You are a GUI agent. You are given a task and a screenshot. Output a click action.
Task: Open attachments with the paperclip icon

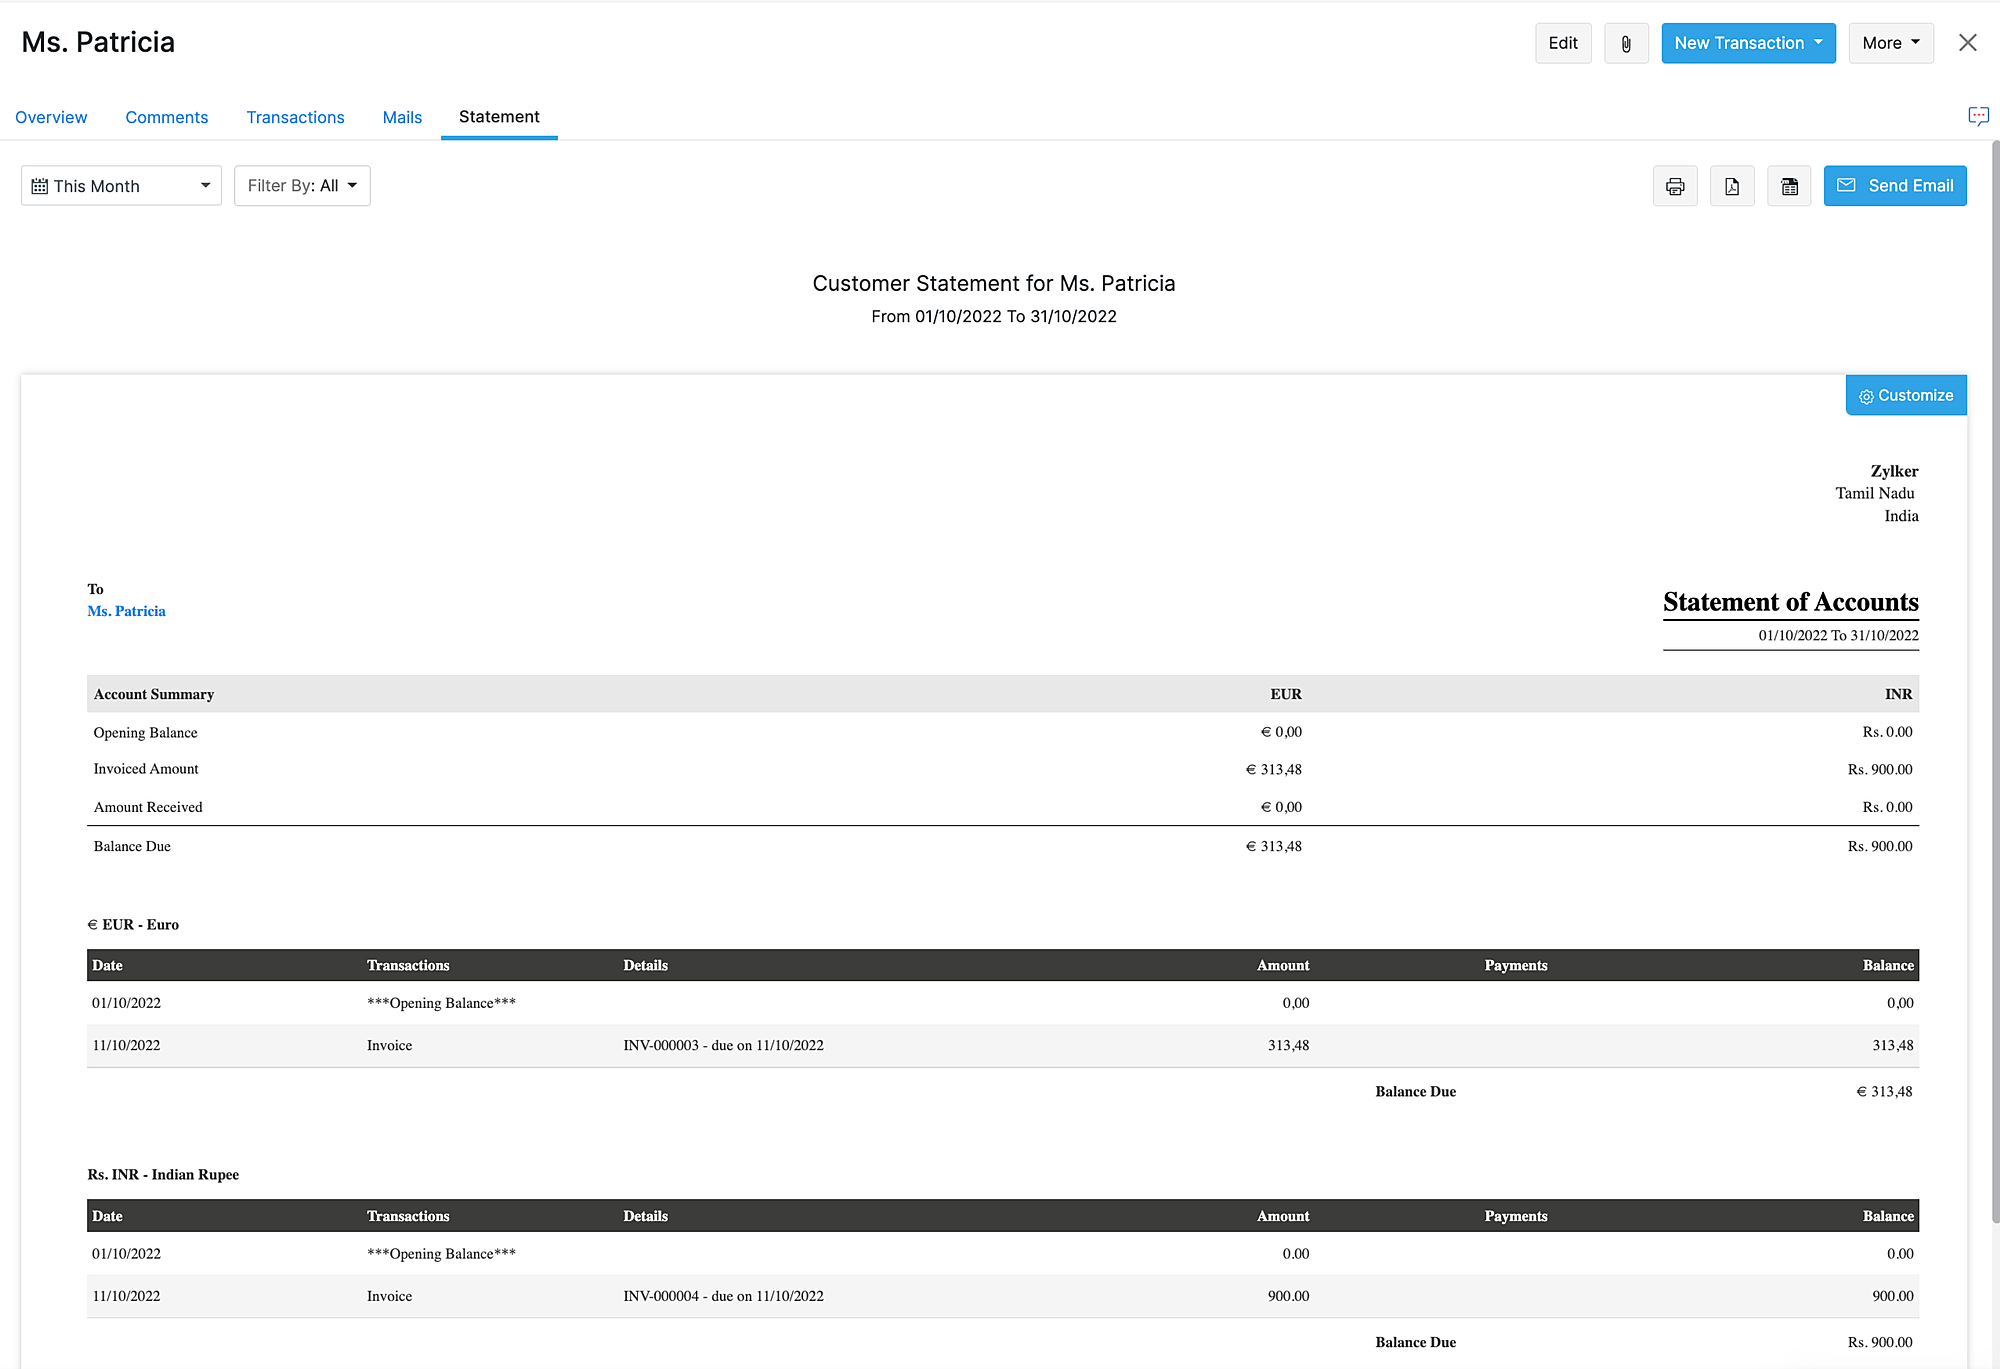1626,43
